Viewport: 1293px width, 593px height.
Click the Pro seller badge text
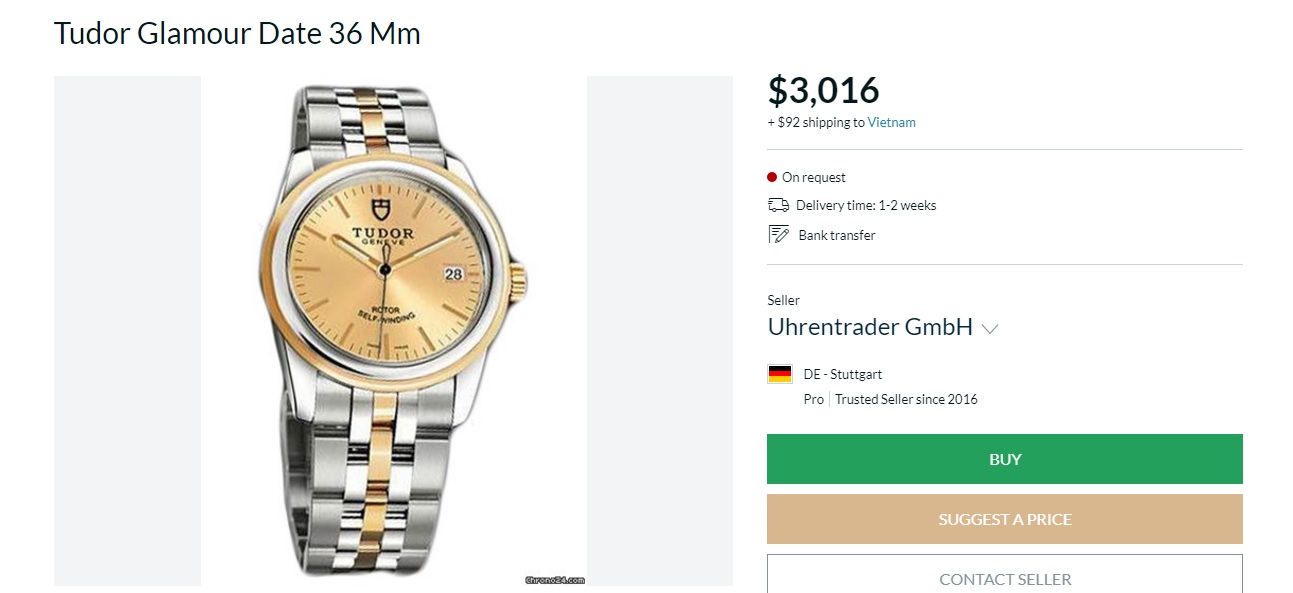click(x=814, y=399)
